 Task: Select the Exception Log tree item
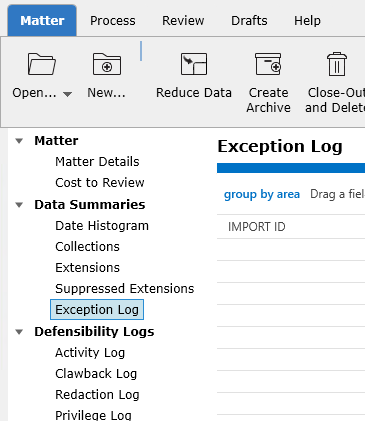(97, 310)
